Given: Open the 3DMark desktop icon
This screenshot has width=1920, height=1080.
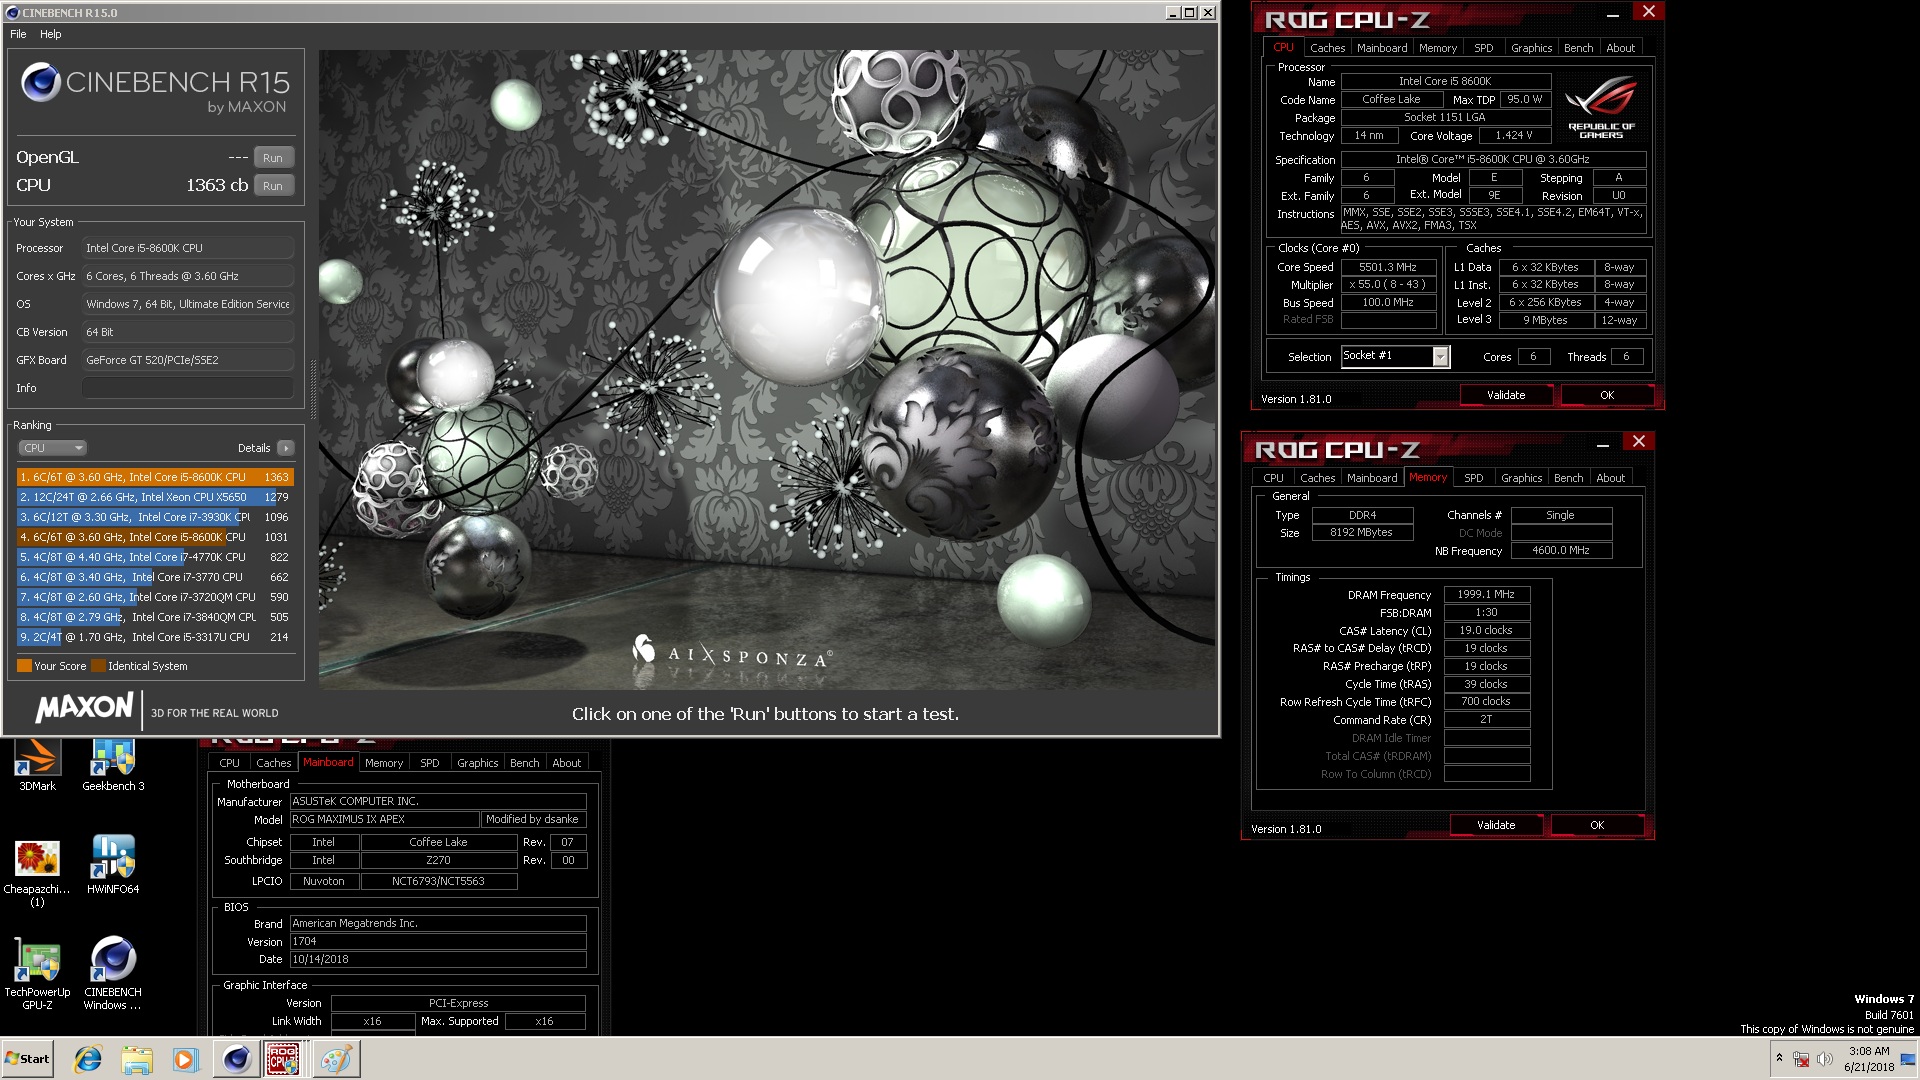Looking at the screenshot, I should point(37,764).
